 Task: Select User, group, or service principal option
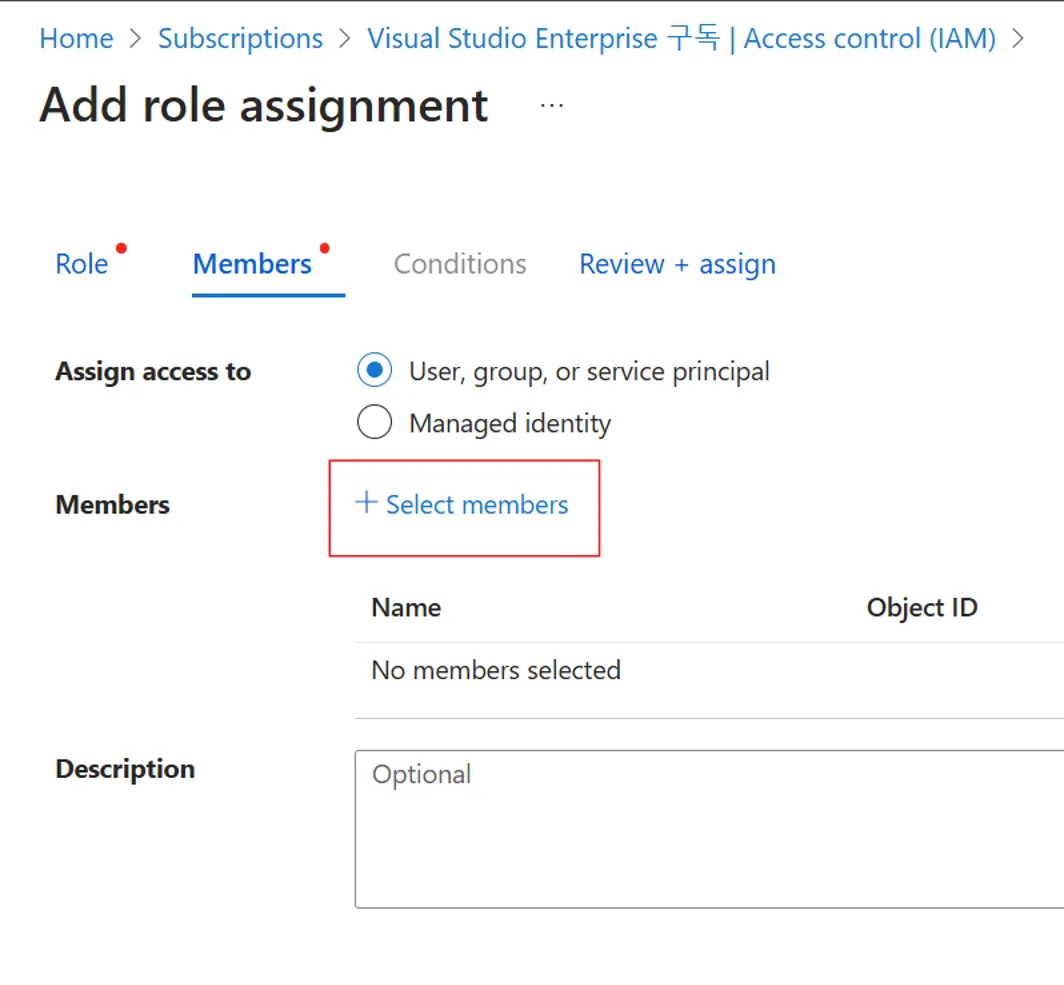[x=374, y=371]
